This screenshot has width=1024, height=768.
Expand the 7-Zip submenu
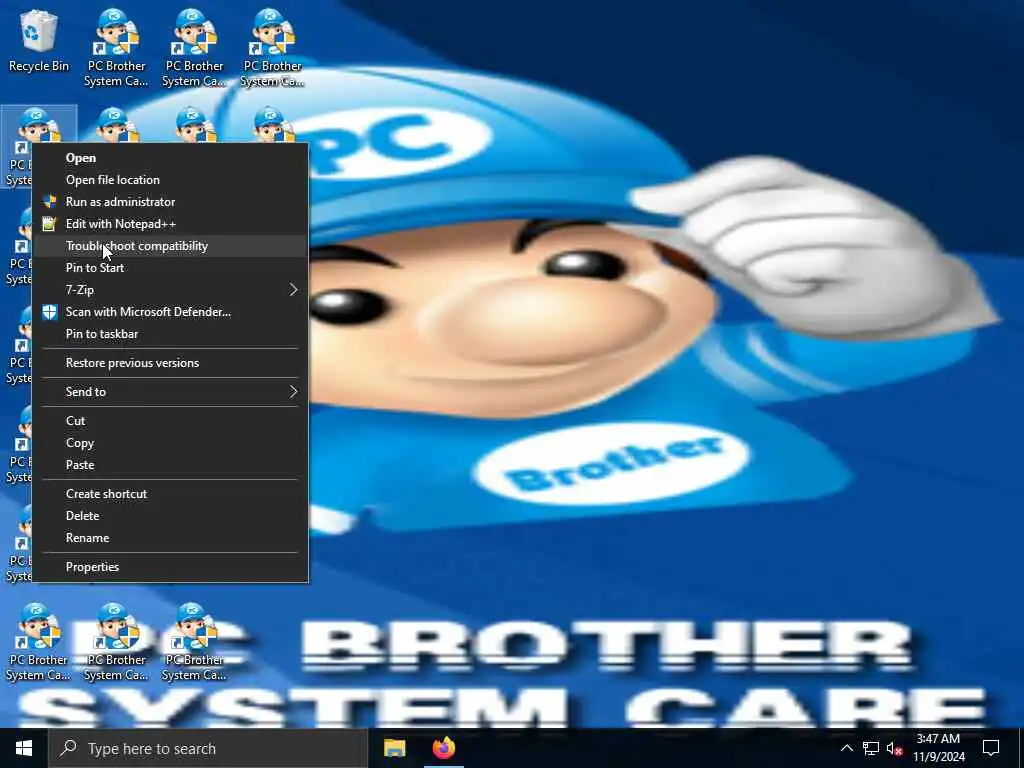point(170,290)
